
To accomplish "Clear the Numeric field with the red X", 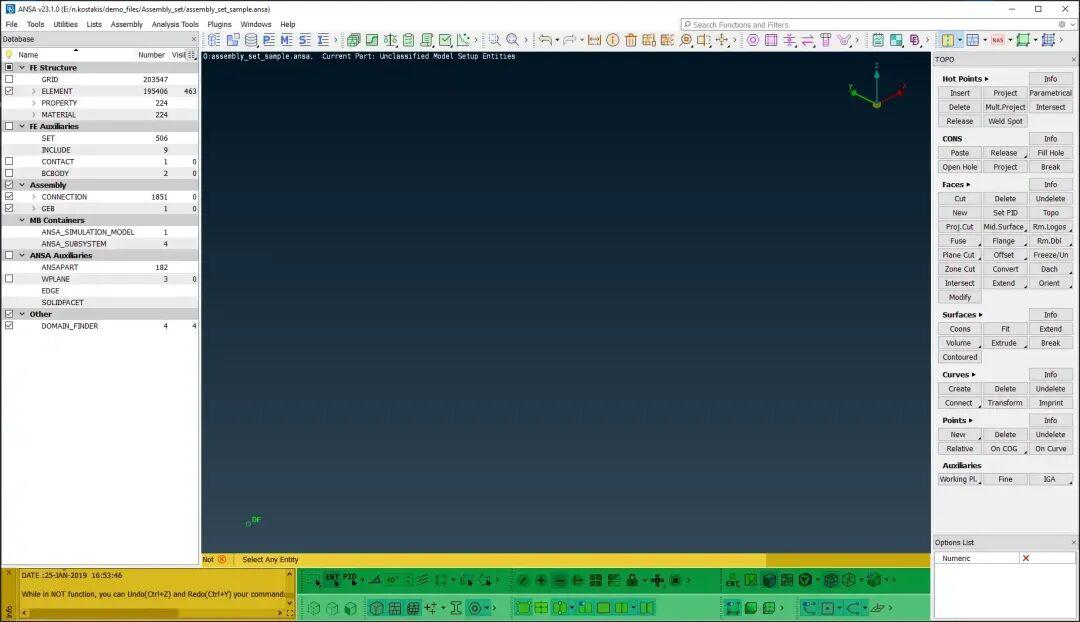I will click(x=1026, y=558).
